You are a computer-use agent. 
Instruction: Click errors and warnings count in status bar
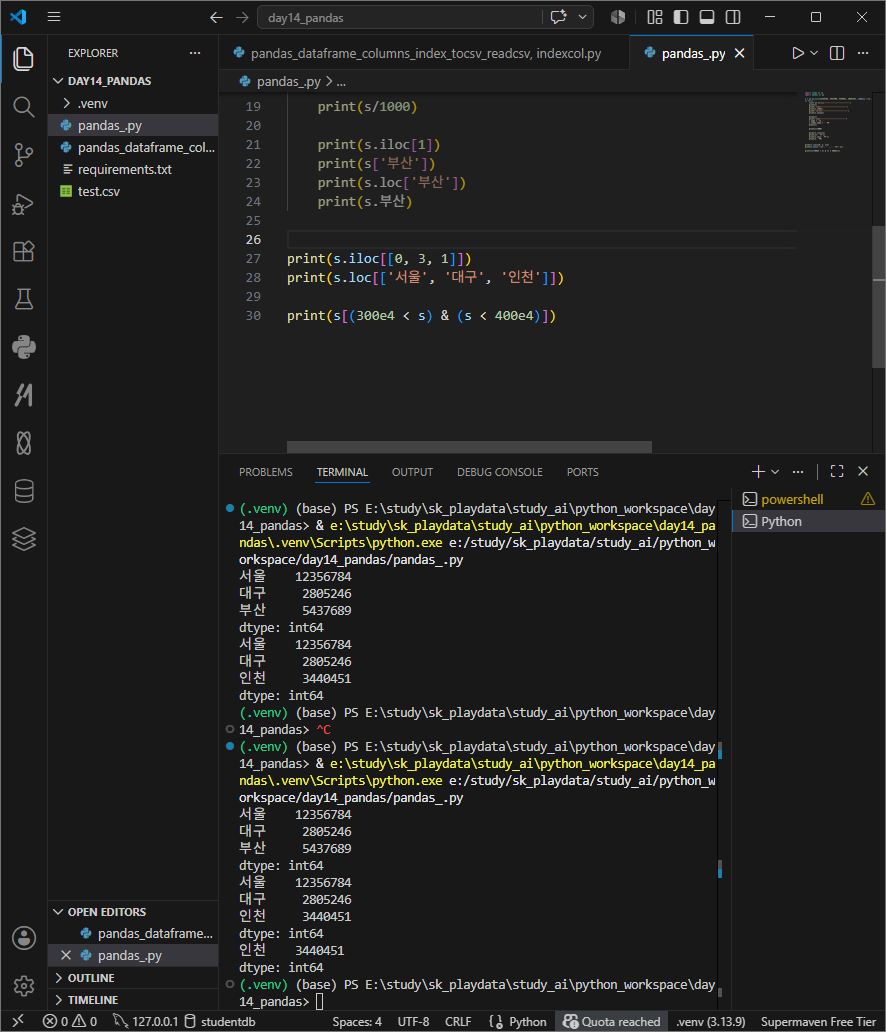[70, 1021]
